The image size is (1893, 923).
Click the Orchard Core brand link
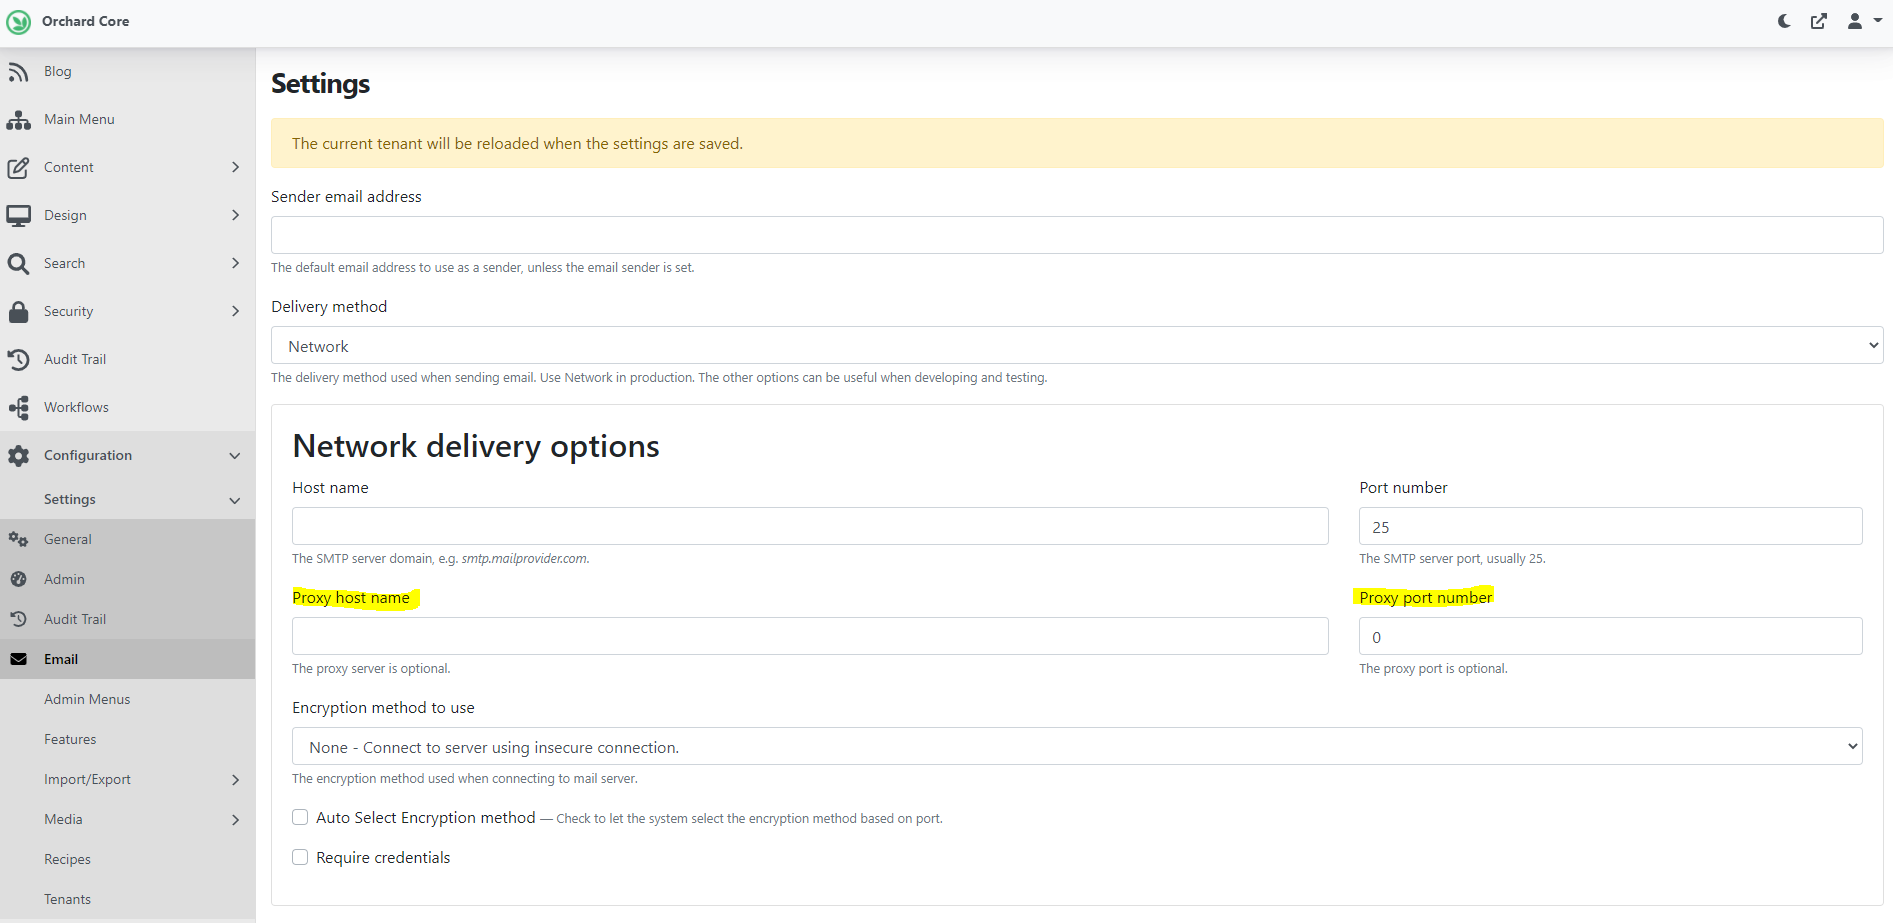[x=85, y=21]
